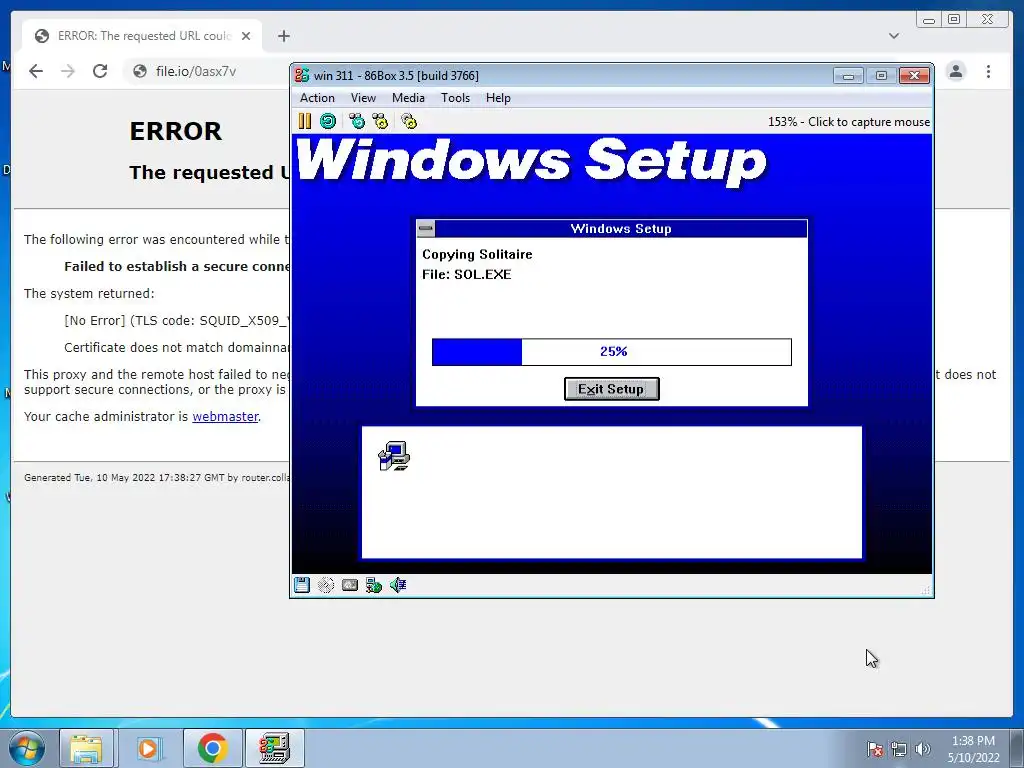This screenshot has height=768, width=1024.
Task: Click the Ctrl+Alt+Esc toolbar icon in 86Box
Action: pyautogui.click(x=380, y=121)
